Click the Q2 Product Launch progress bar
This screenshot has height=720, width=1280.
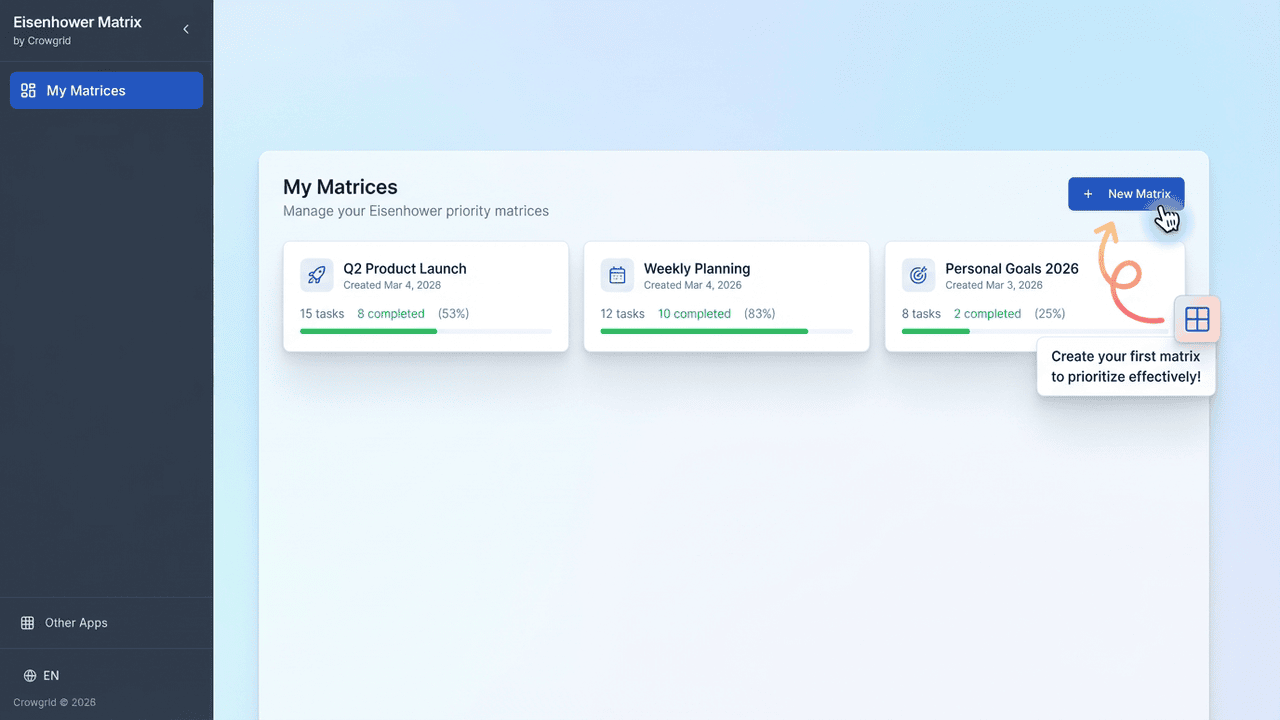tap(425, 331)
